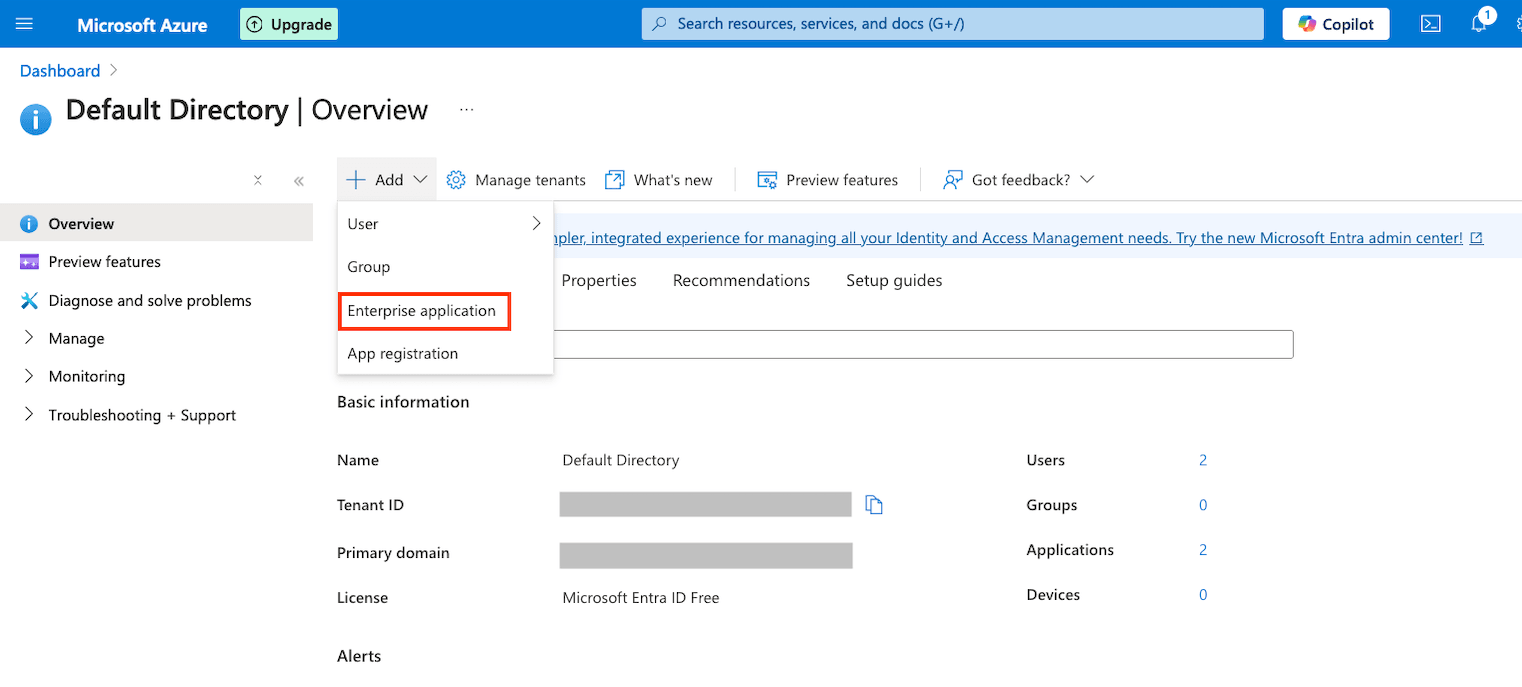Click sidebar Preview features purple icon
This screenshot has width=1522, height=687.
[x=29, y=262]
